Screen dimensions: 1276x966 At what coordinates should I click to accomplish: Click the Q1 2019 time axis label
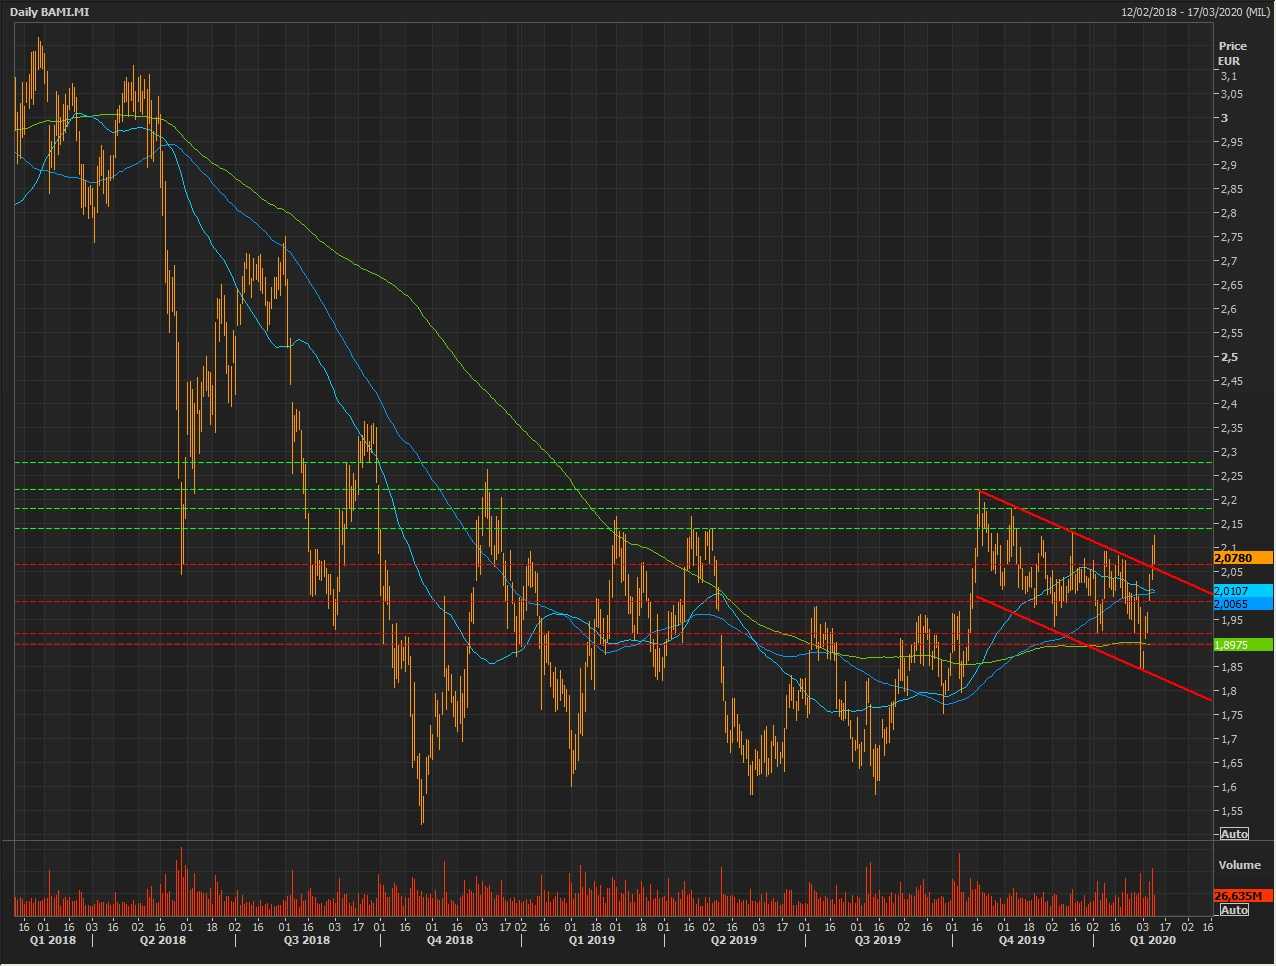pyautogui.click(x=592, y=940)
